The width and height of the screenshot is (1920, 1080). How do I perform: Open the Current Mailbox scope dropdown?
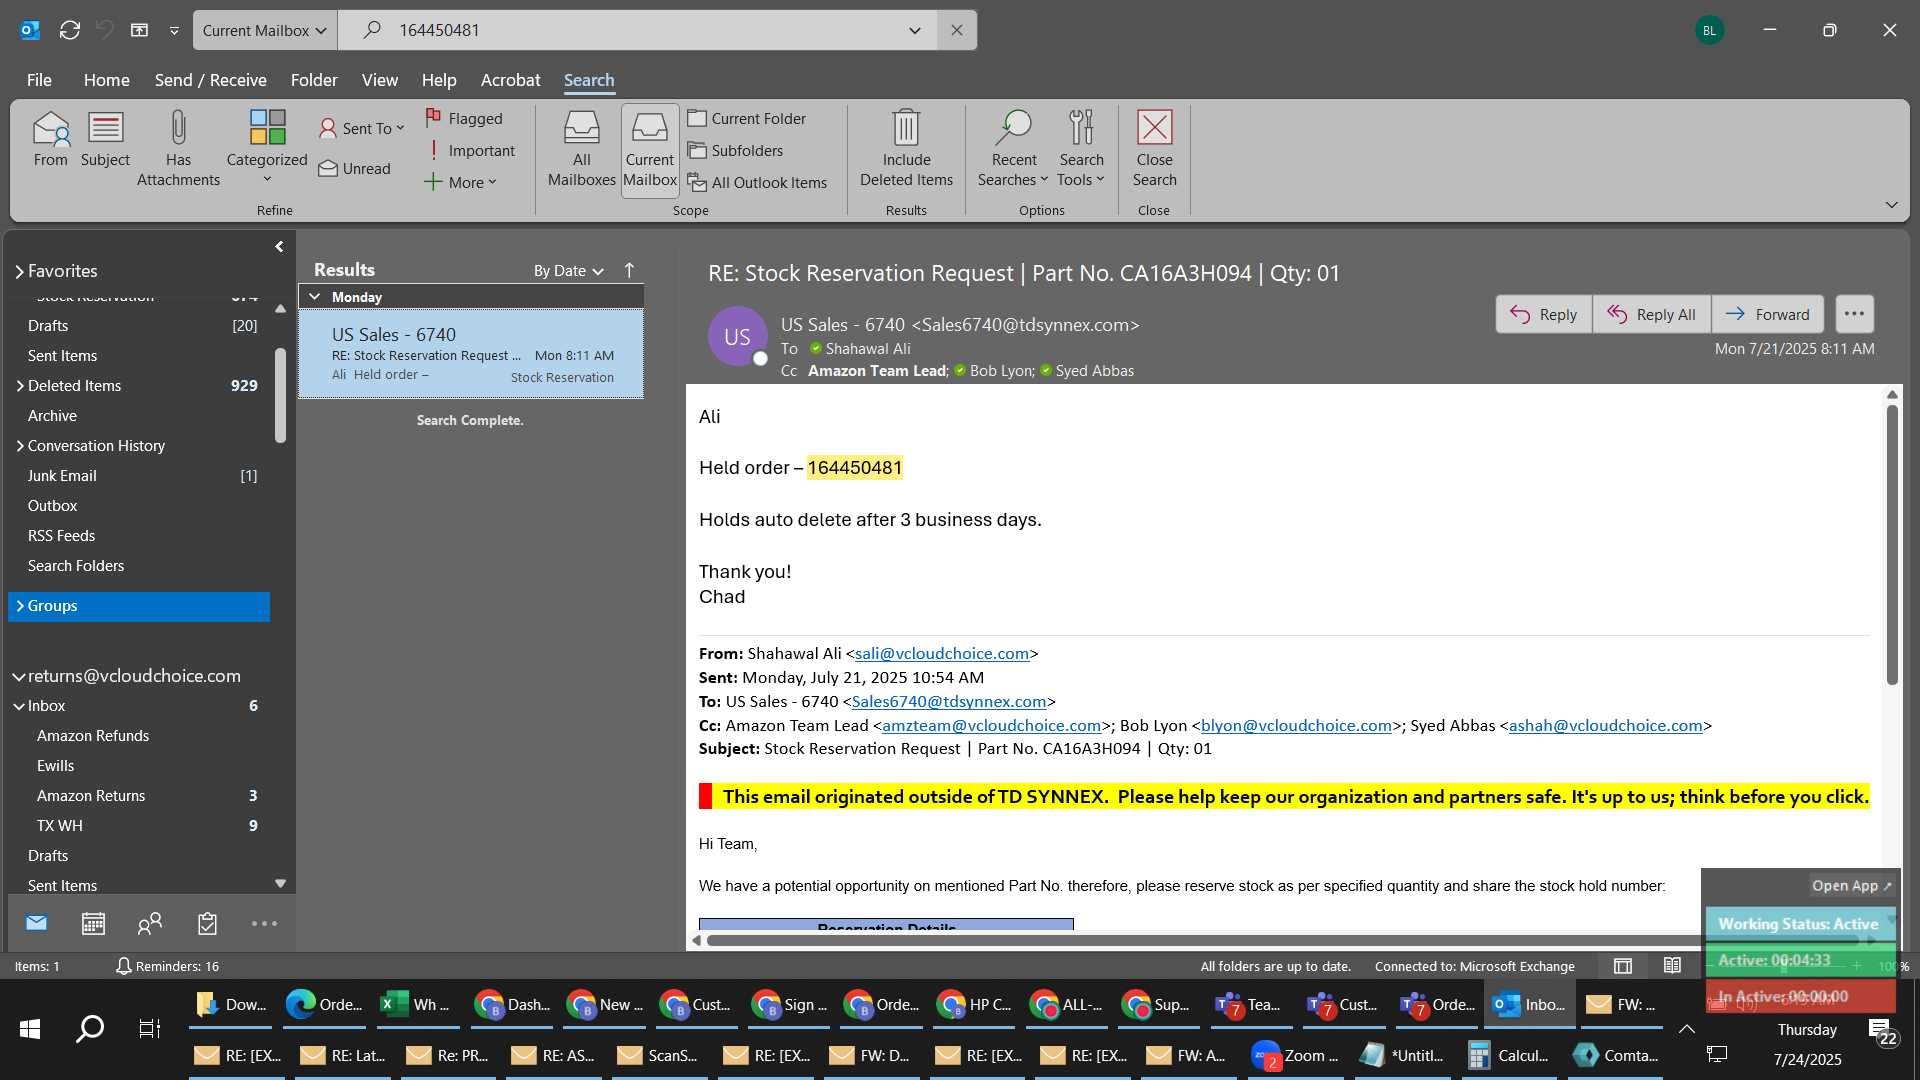click(265, 30)
